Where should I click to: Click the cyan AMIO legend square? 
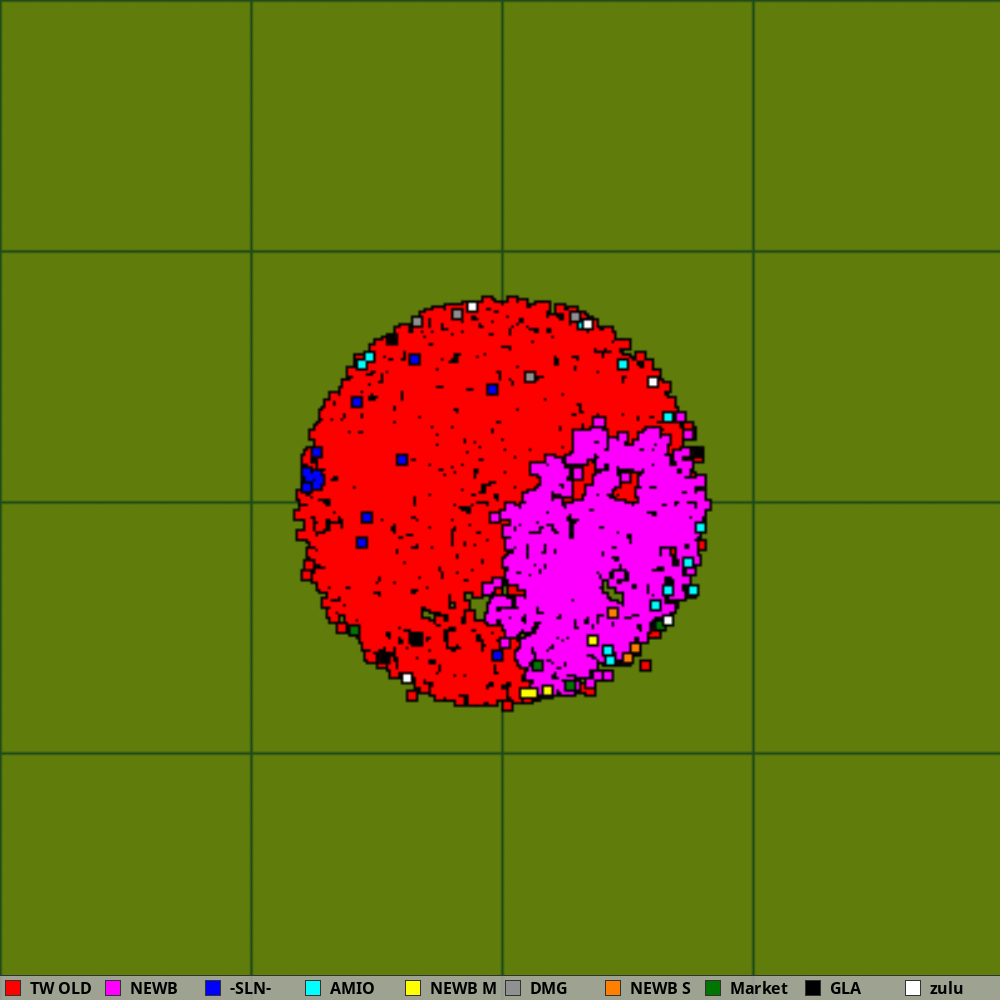313,988
